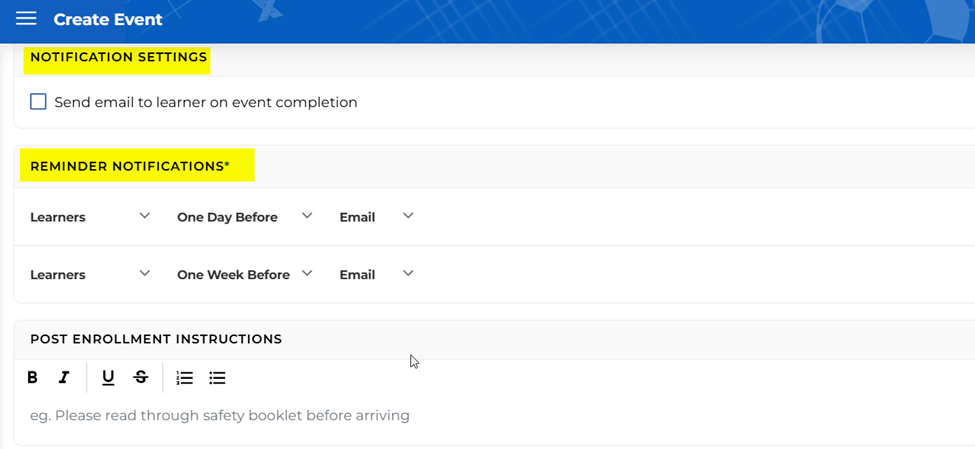Click the 'Send email to learner' label text
Screen dimensions: 975x449
point(205,102)
